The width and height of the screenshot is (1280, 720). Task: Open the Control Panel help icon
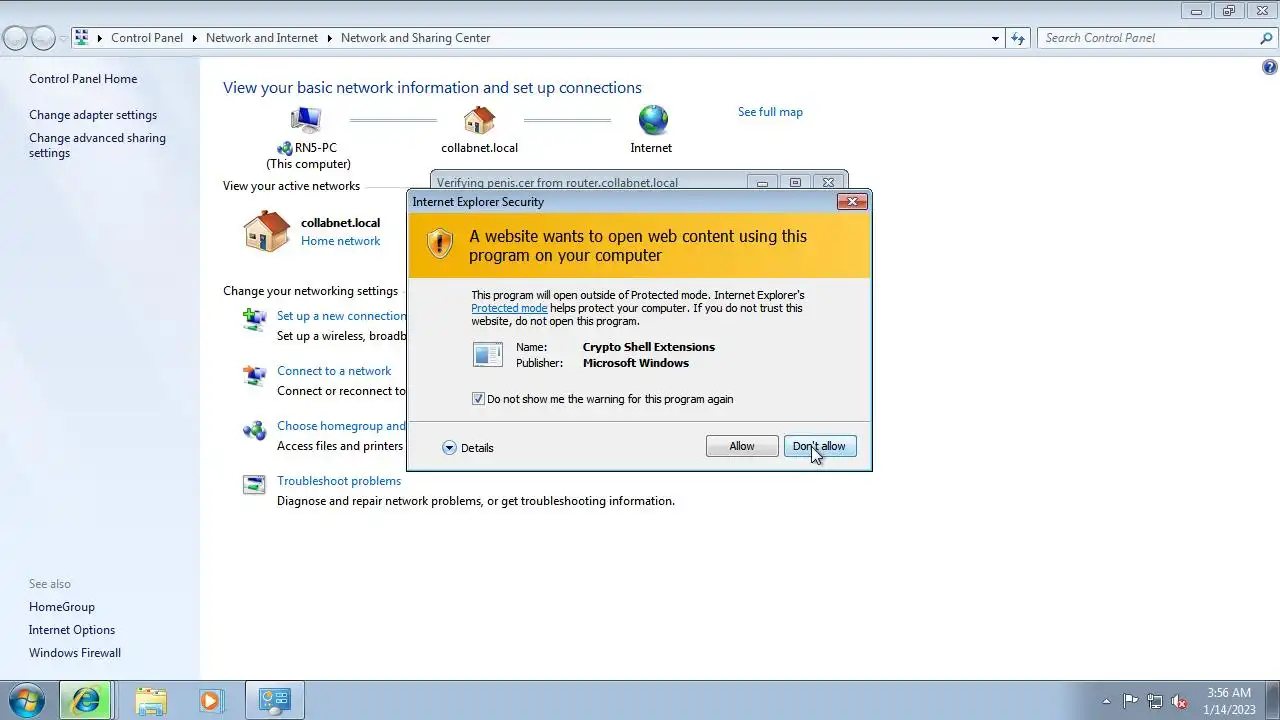click(1269, 68)
